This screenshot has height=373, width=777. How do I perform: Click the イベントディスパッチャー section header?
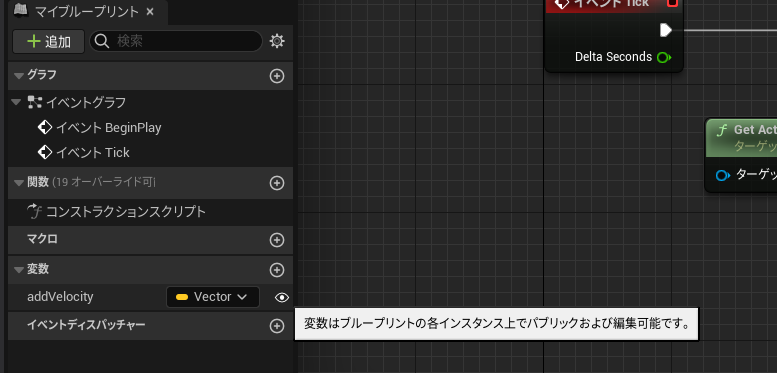coord(150,325)
